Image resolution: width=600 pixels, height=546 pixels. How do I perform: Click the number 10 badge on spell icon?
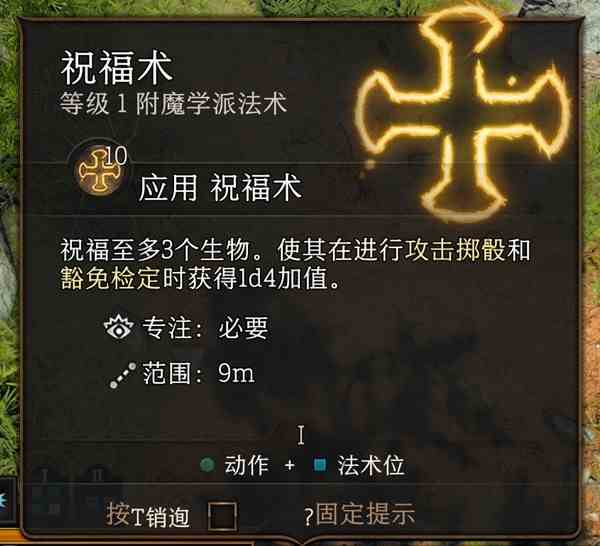pyautogui.click(x=116, y=155)
